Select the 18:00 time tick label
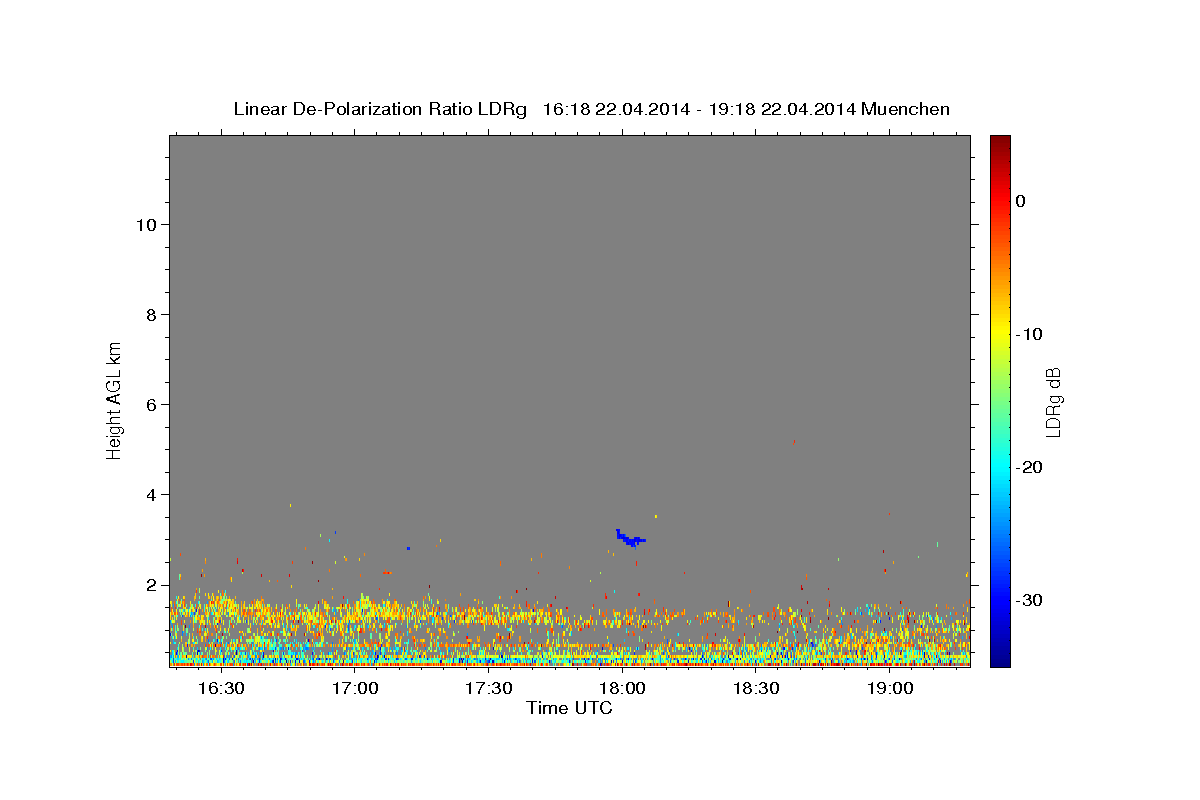The height and width of the screenshot is (800, 1200). (x=622, y=689)
